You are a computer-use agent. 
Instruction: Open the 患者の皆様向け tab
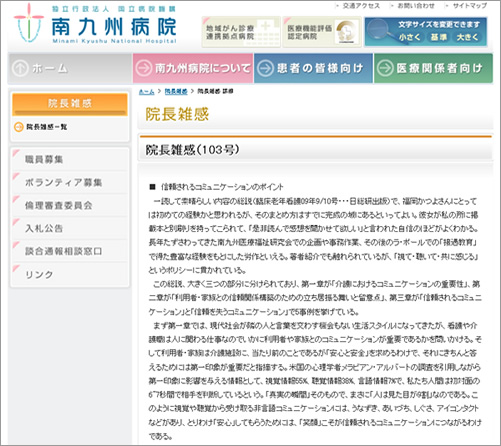point(313,68)
